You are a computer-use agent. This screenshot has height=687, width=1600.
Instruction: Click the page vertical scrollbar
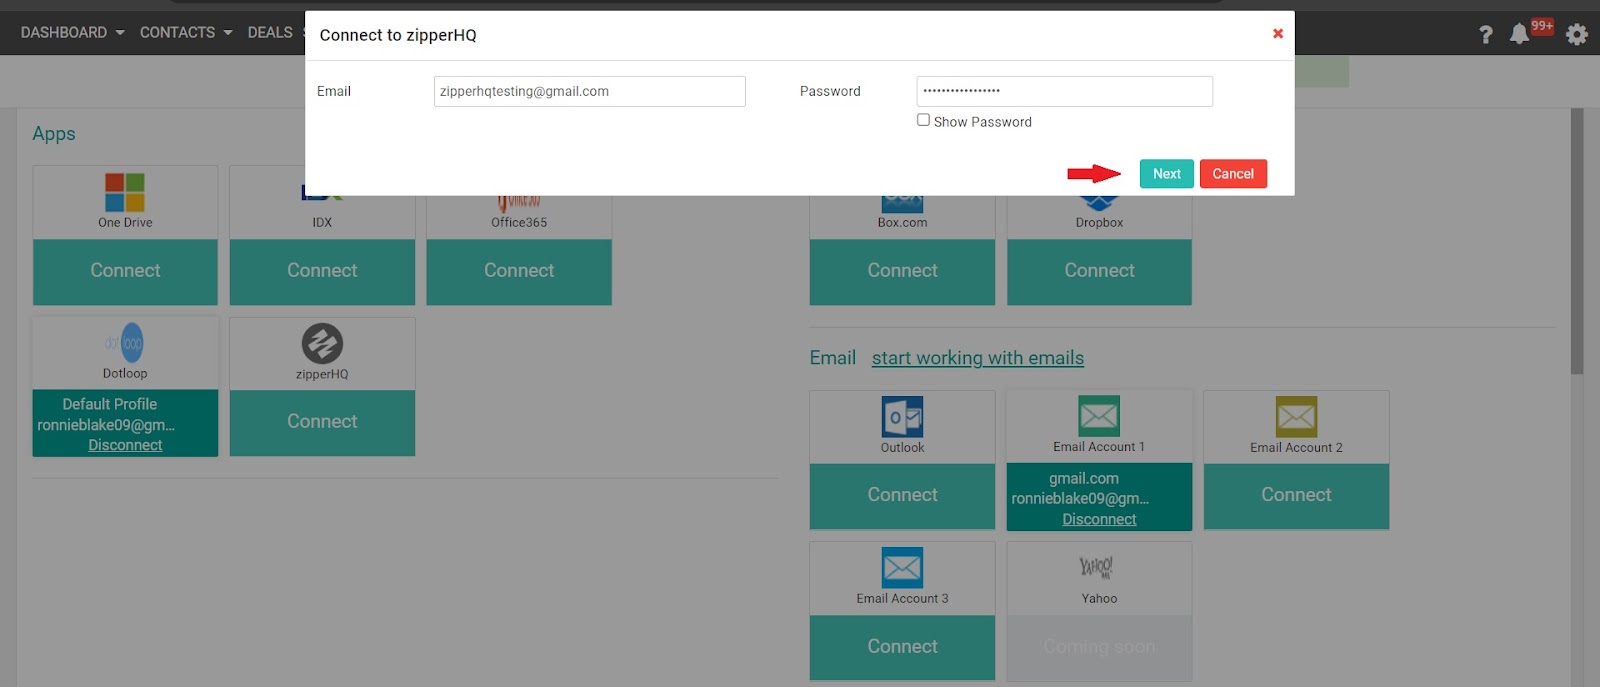point(1577,240)
